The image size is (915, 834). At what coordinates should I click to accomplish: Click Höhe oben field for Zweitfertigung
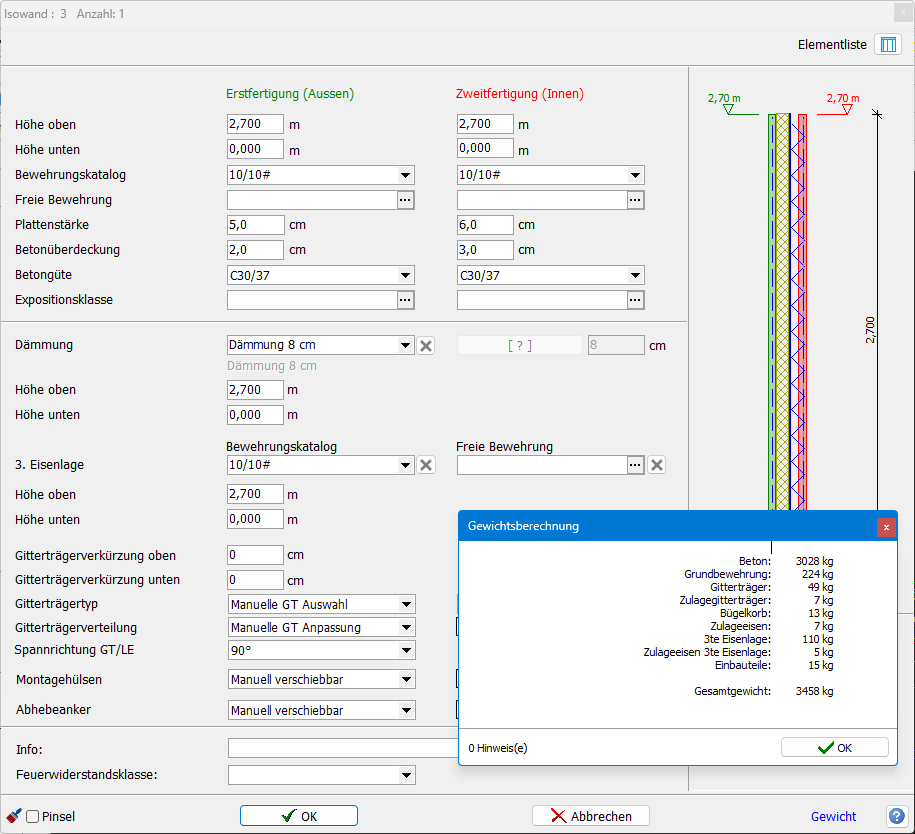(x=485, y=124)
